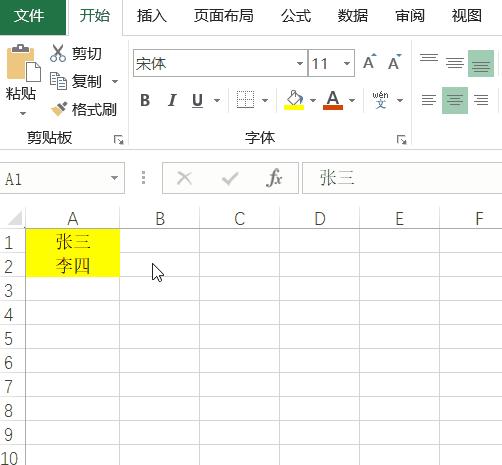Click the wén phonetic guide icon
502x465 pixels.
(x=381, y=100)
